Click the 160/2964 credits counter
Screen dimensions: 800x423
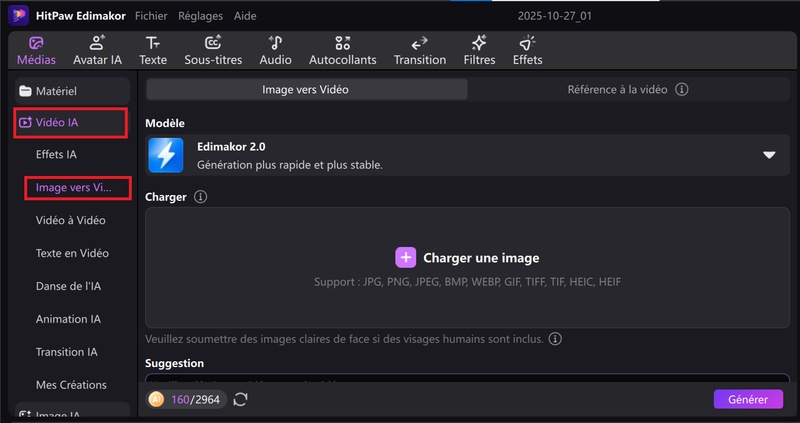click(195, 399)
